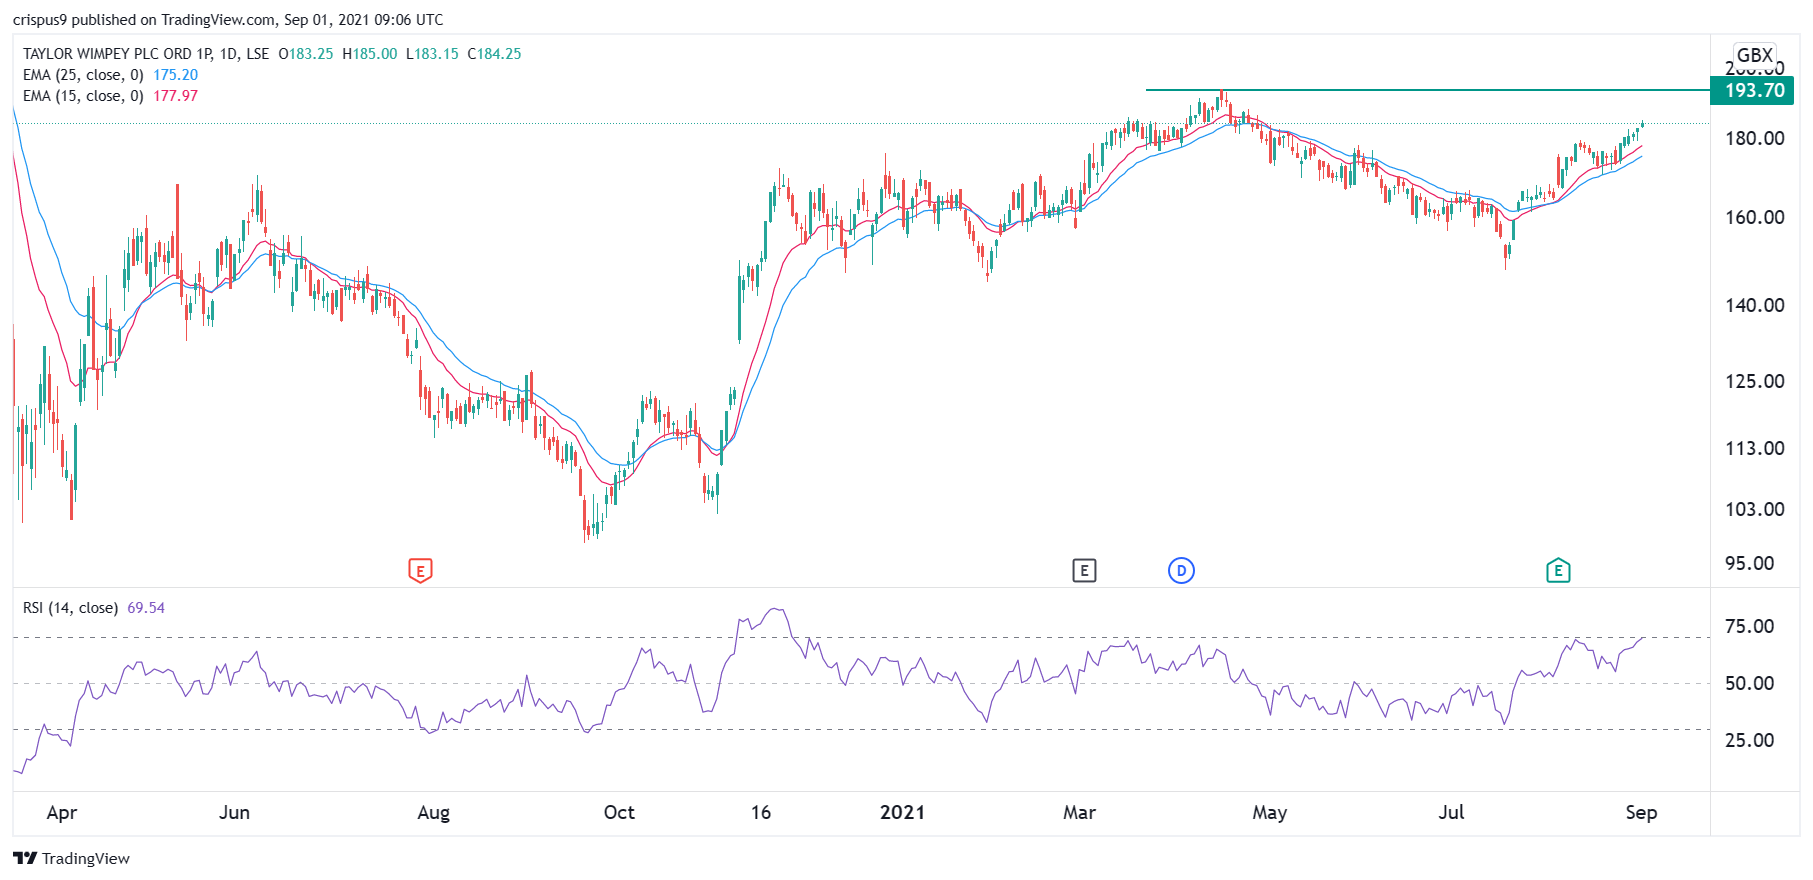Click the EMA 25 value 175.20

tap(175, 75)
